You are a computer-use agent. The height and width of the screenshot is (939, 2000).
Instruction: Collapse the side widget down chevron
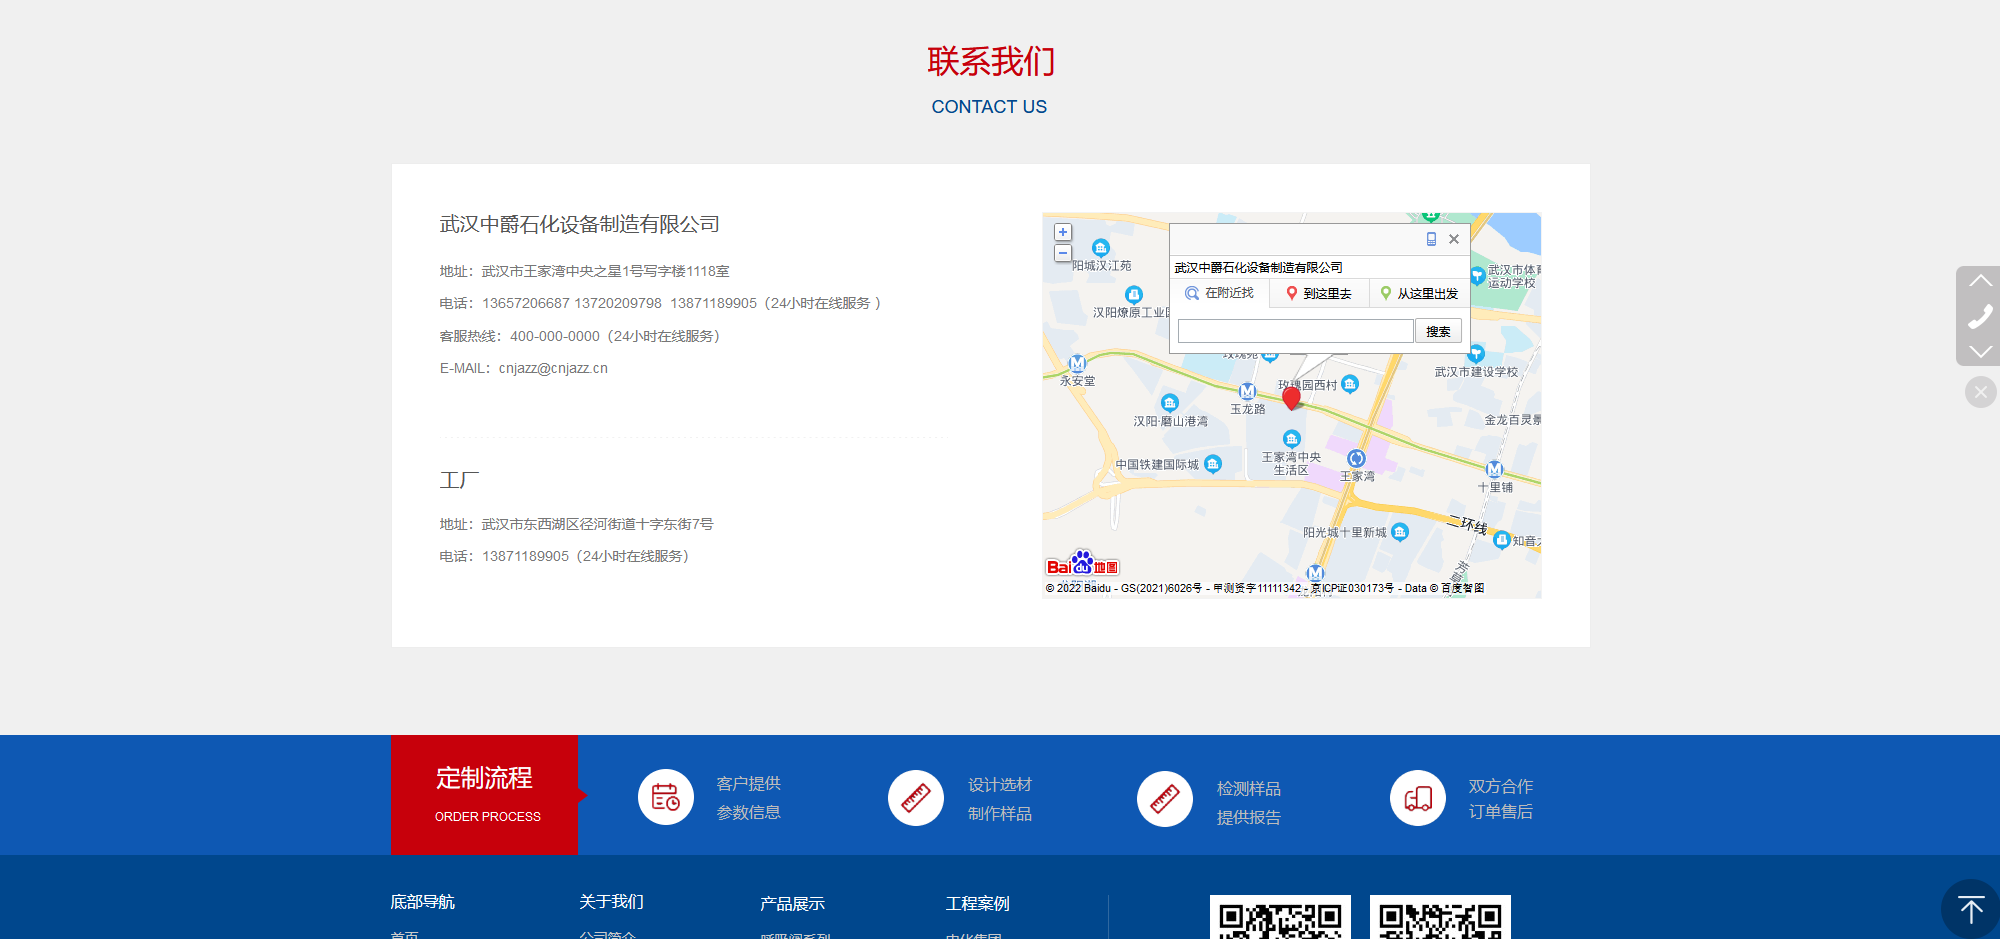[1980, 351]
